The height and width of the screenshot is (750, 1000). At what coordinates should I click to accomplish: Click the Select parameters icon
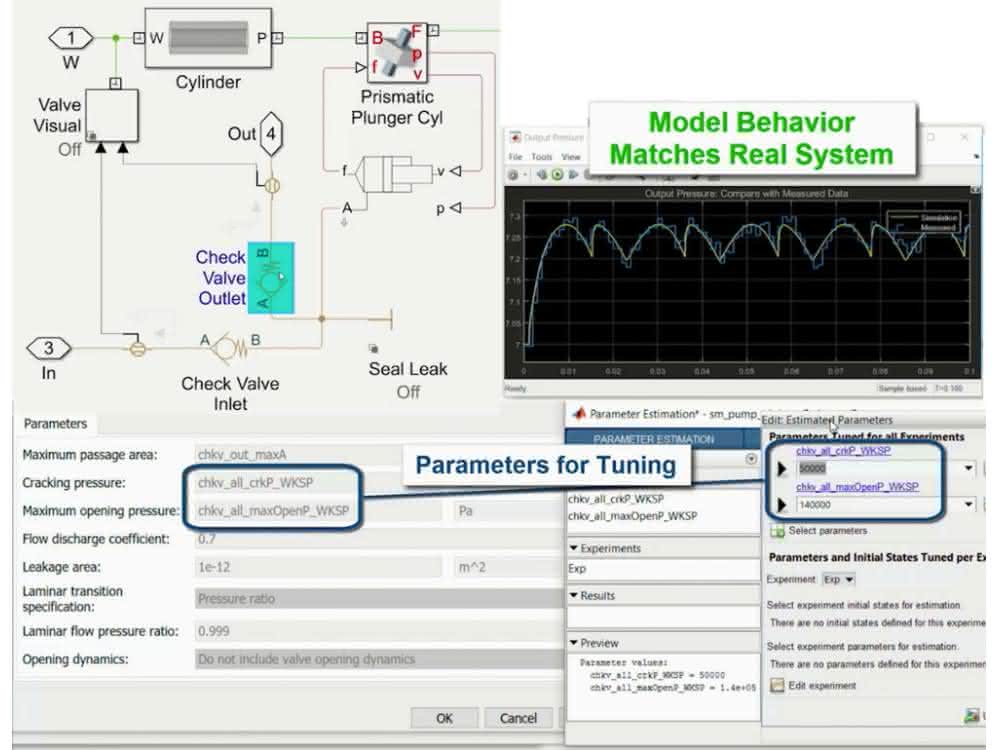pyautogui.click(x=777, y=531)
